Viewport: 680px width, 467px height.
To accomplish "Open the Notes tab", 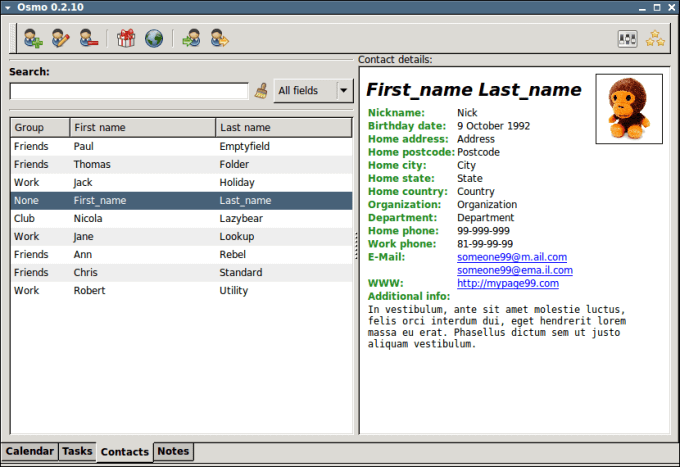I will 173,451.
